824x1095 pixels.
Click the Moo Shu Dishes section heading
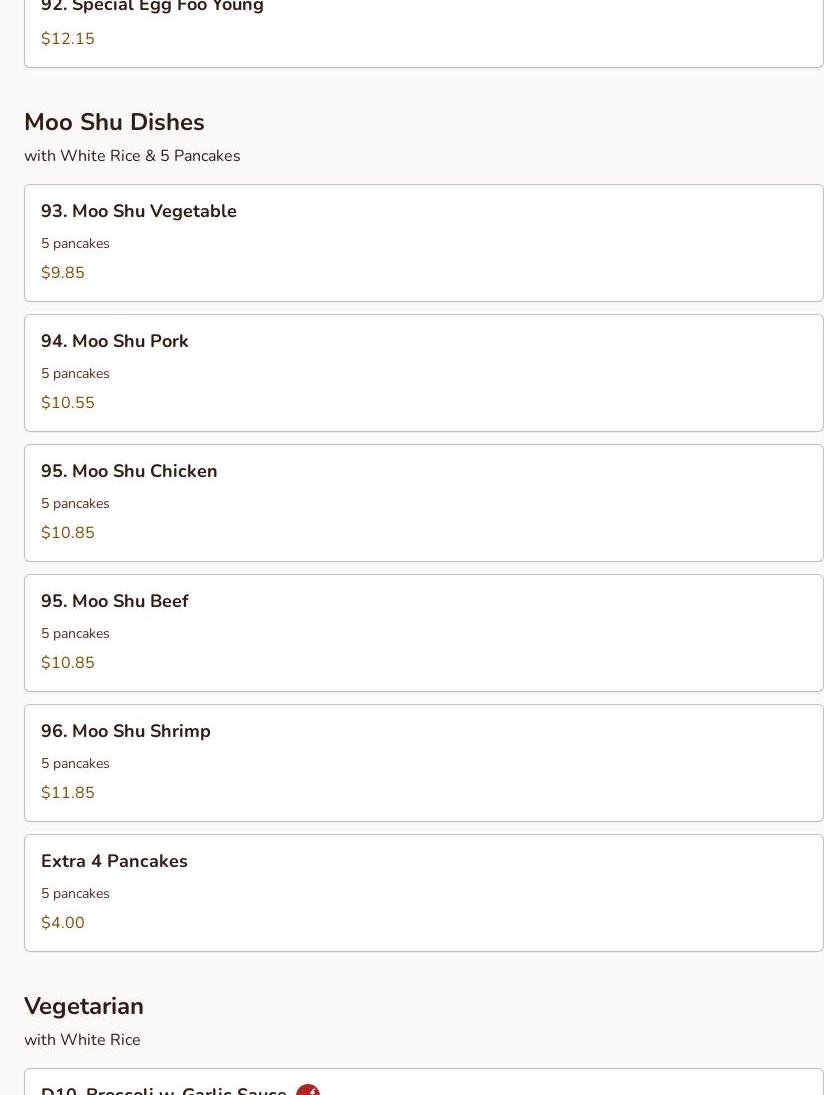[x=114, y=122]
